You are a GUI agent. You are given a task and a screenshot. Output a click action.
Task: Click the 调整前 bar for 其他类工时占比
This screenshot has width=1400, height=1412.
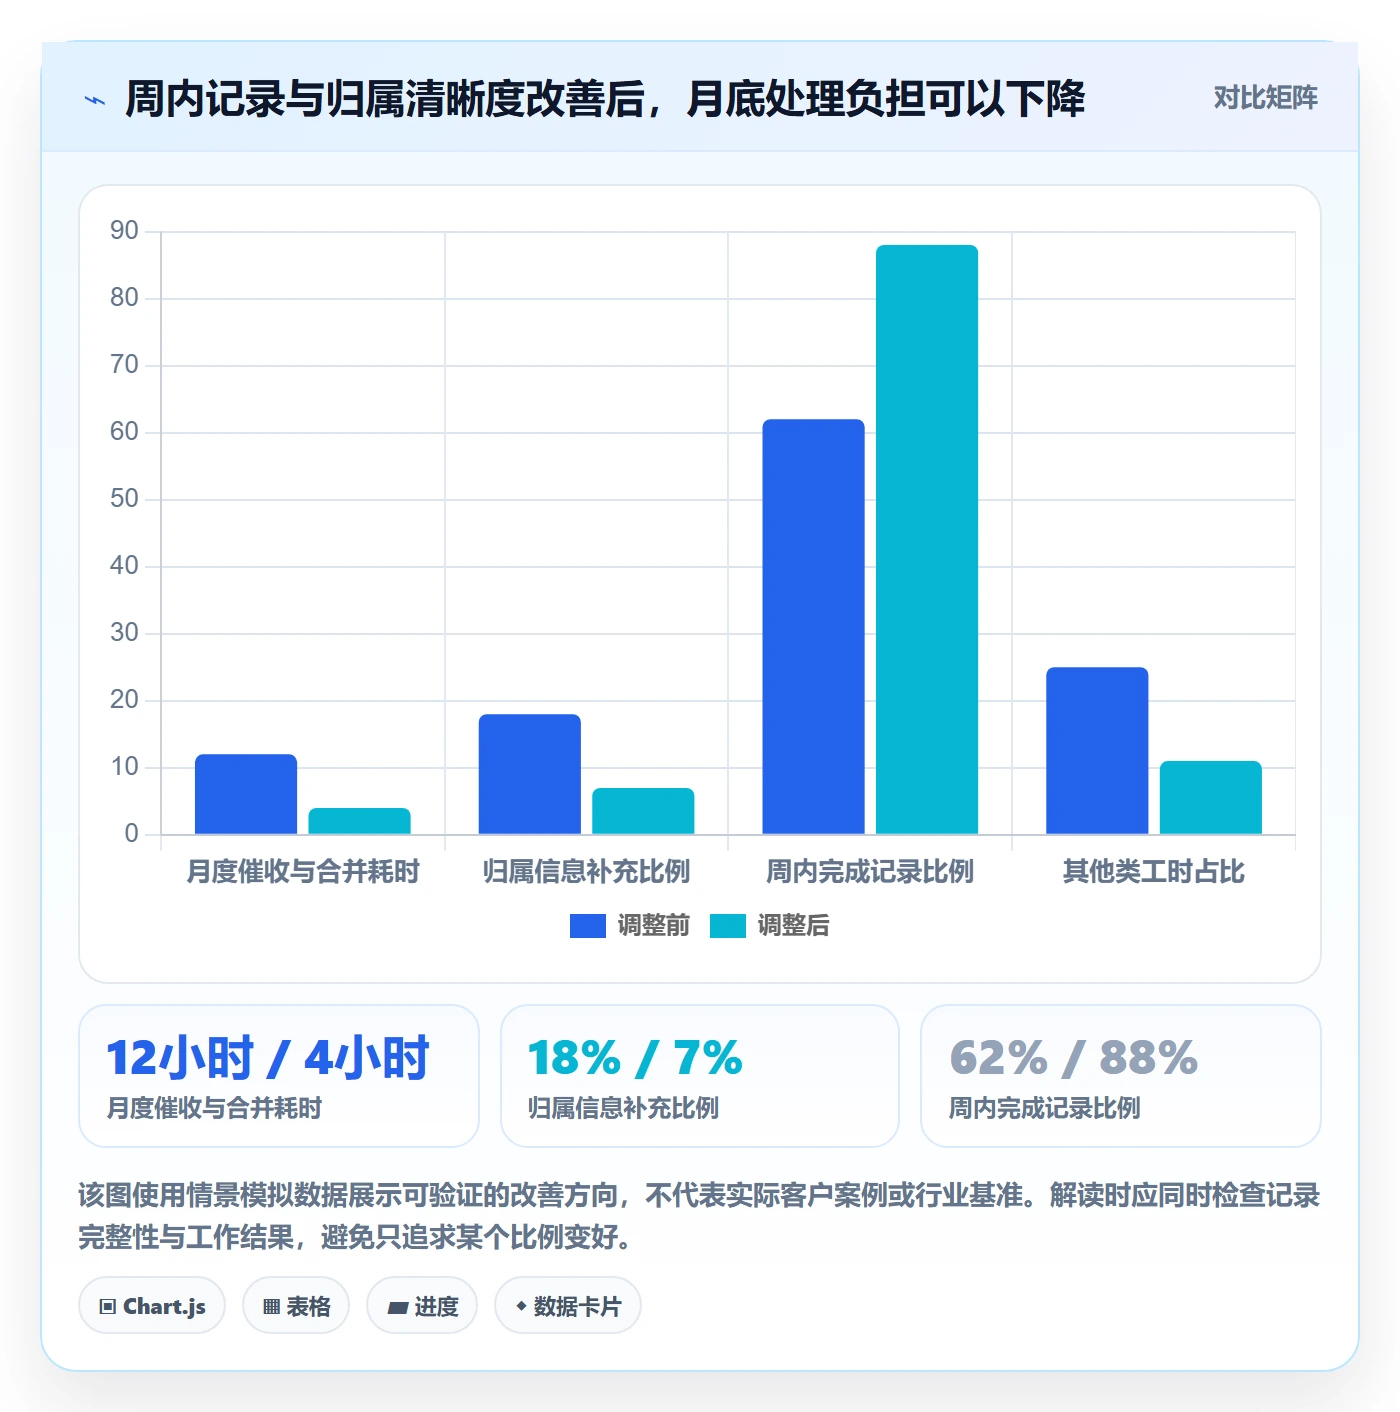coord(1097,750)
